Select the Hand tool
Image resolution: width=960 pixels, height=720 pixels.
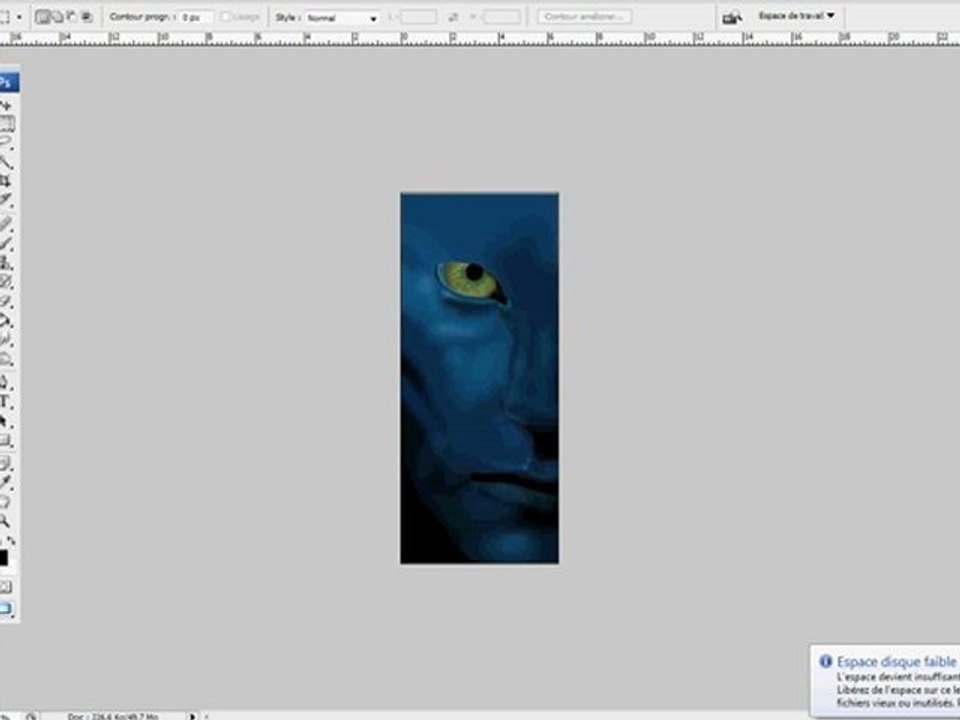[6, 502]
